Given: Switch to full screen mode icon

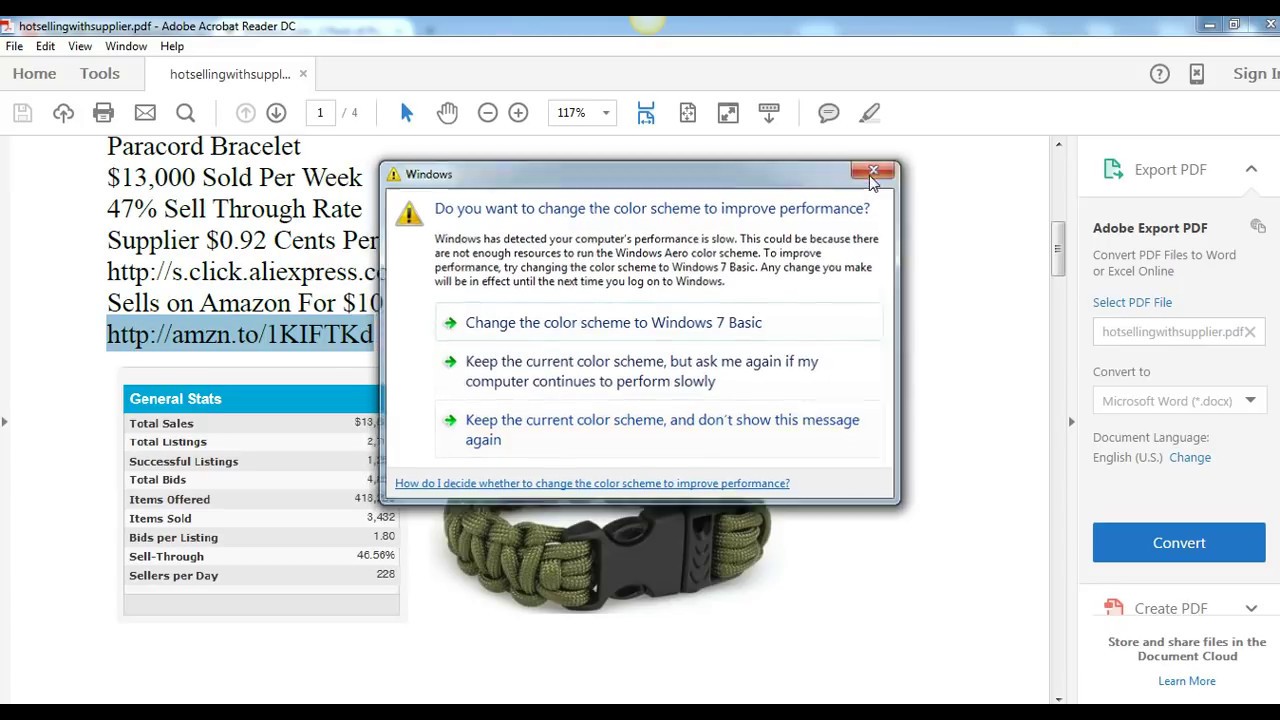Looking at the screenshot, I should (x=728, y=113).
